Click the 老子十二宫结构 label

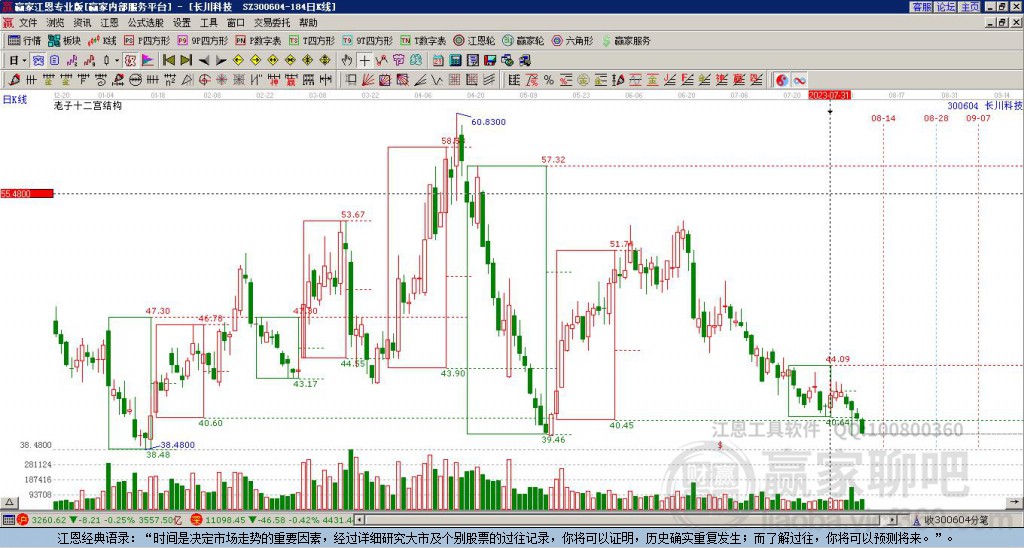(x=88, y=105)
